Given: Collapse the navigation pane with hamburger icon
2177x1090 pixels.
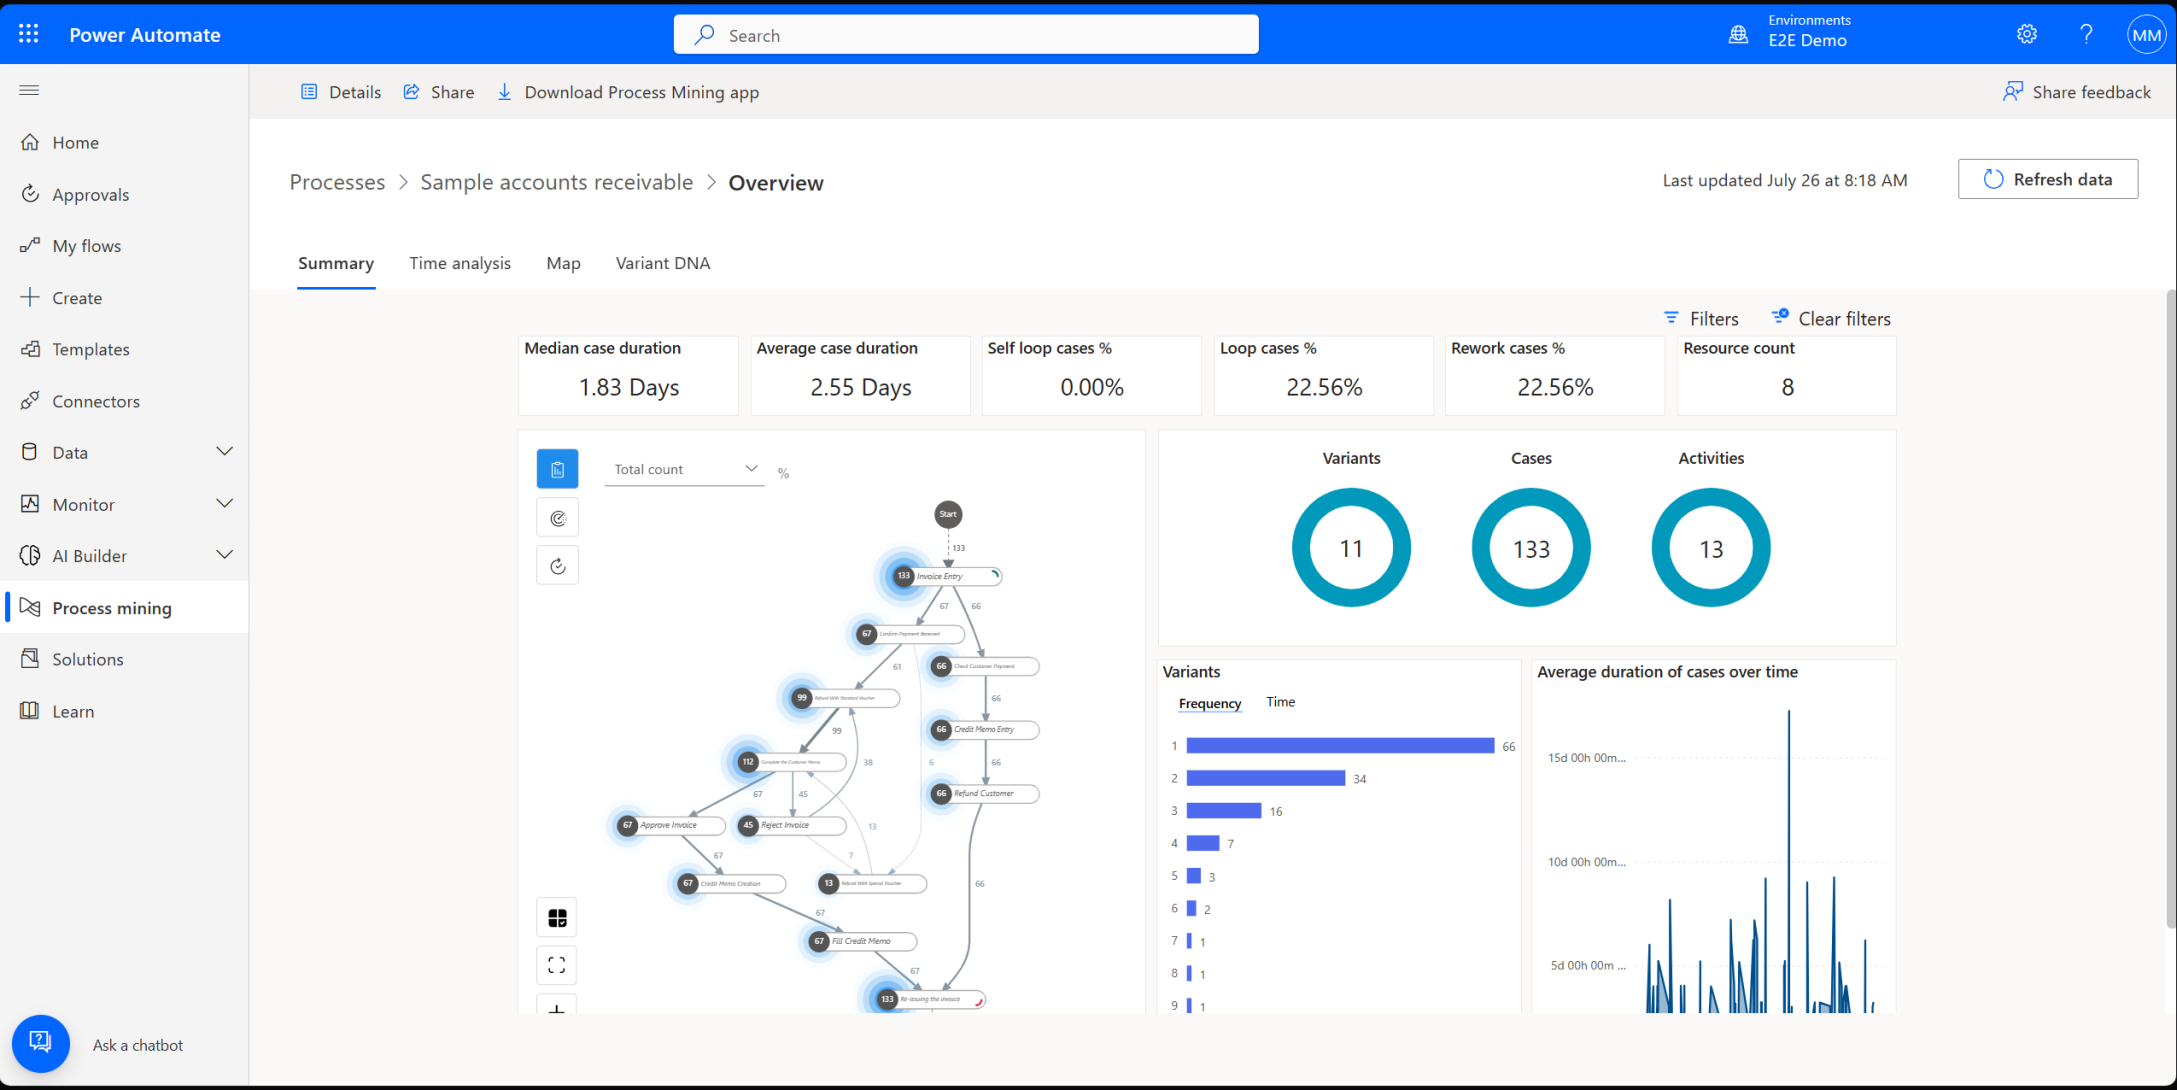Looking at the screenshot, I should (28, 90).
